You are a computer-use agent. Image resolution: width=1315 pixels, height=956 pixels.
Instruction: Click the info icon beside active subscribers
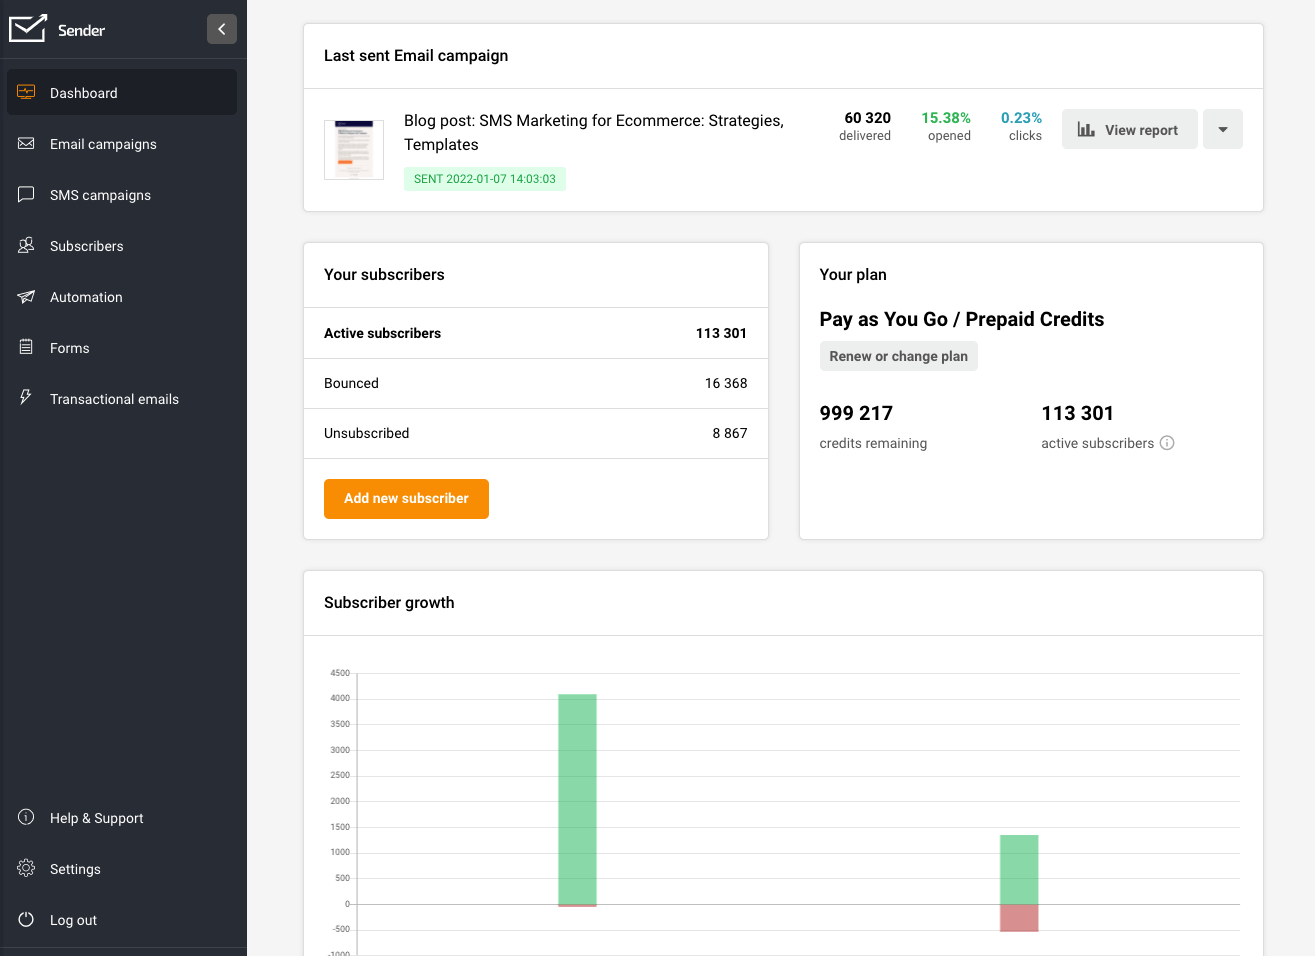pos(1167,442)
